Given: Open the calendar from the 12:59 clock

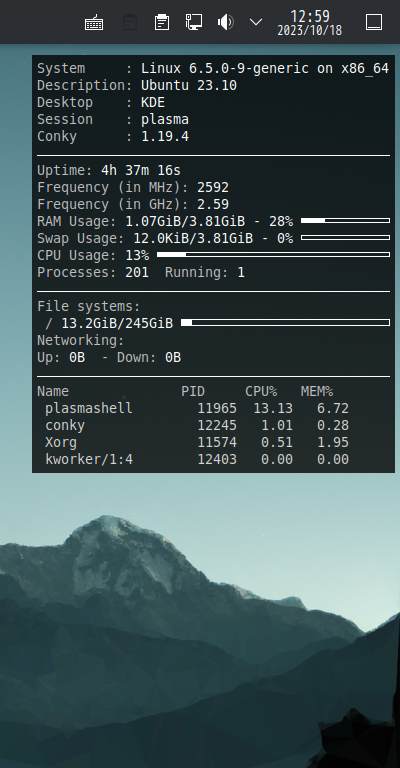Looking at the screenshot, I should coord(309,16).
